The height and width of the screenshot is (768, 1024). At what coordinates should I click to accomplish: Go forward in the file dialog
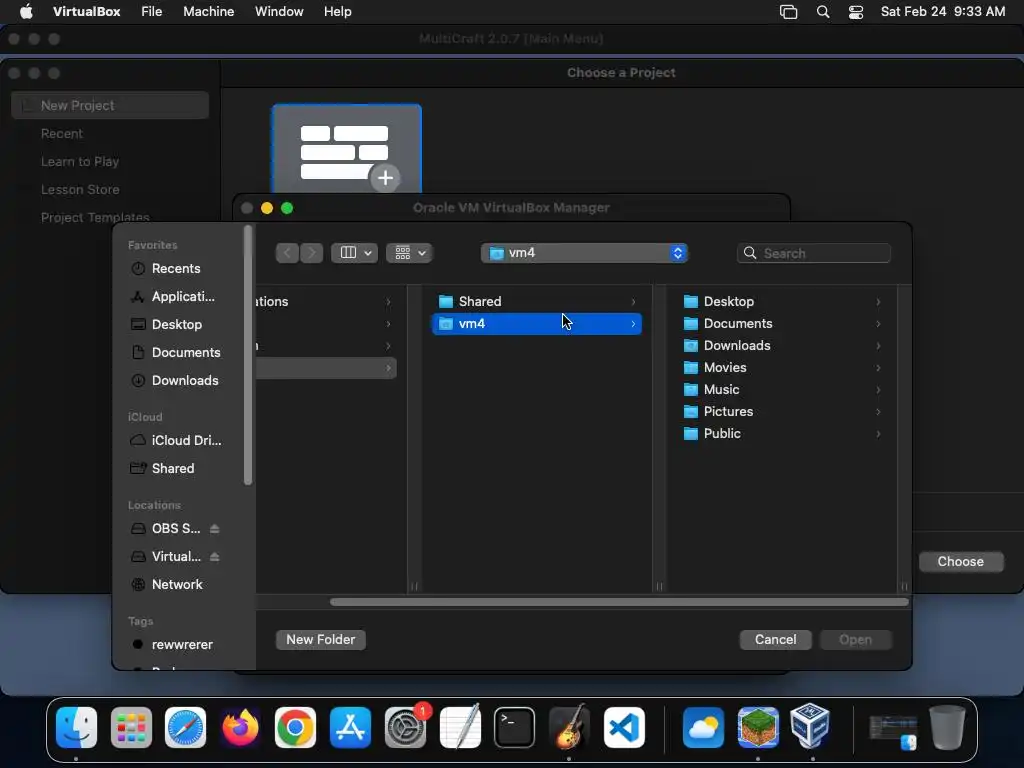coord(312,253)
